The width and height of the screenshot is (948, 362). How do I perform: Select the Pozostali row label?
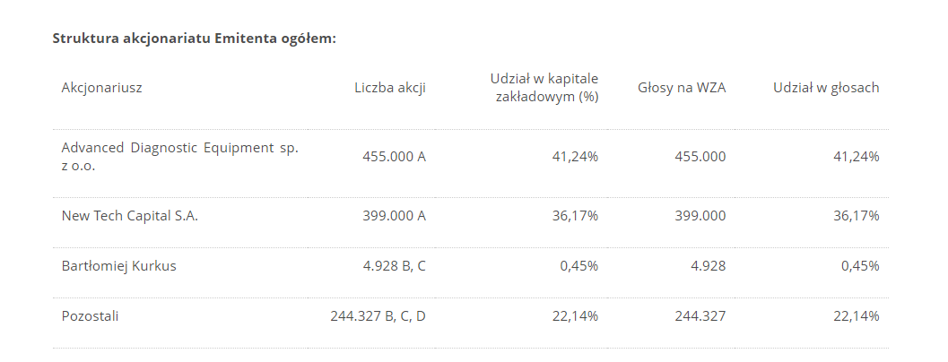pos(90,316)
